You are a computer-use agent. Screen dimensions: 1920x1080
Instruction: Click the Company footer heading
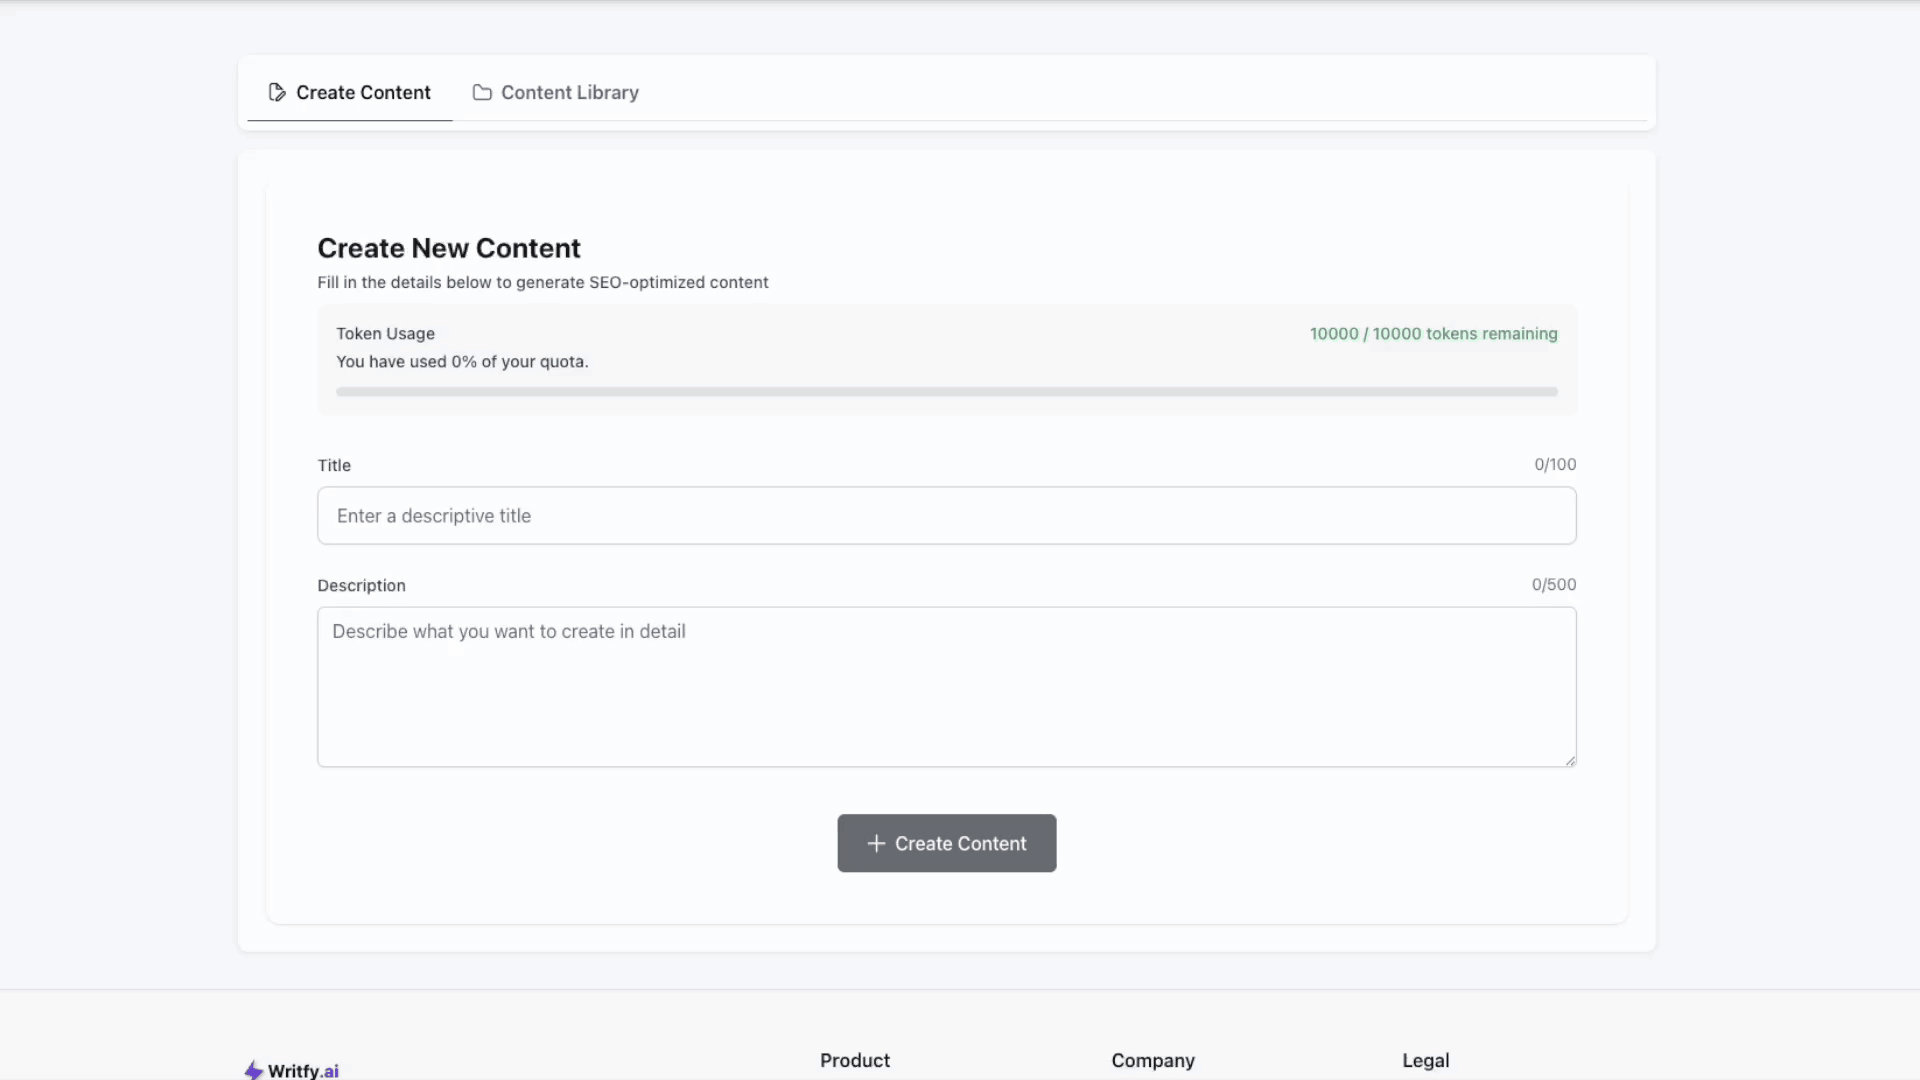tap(1152, 1060)
